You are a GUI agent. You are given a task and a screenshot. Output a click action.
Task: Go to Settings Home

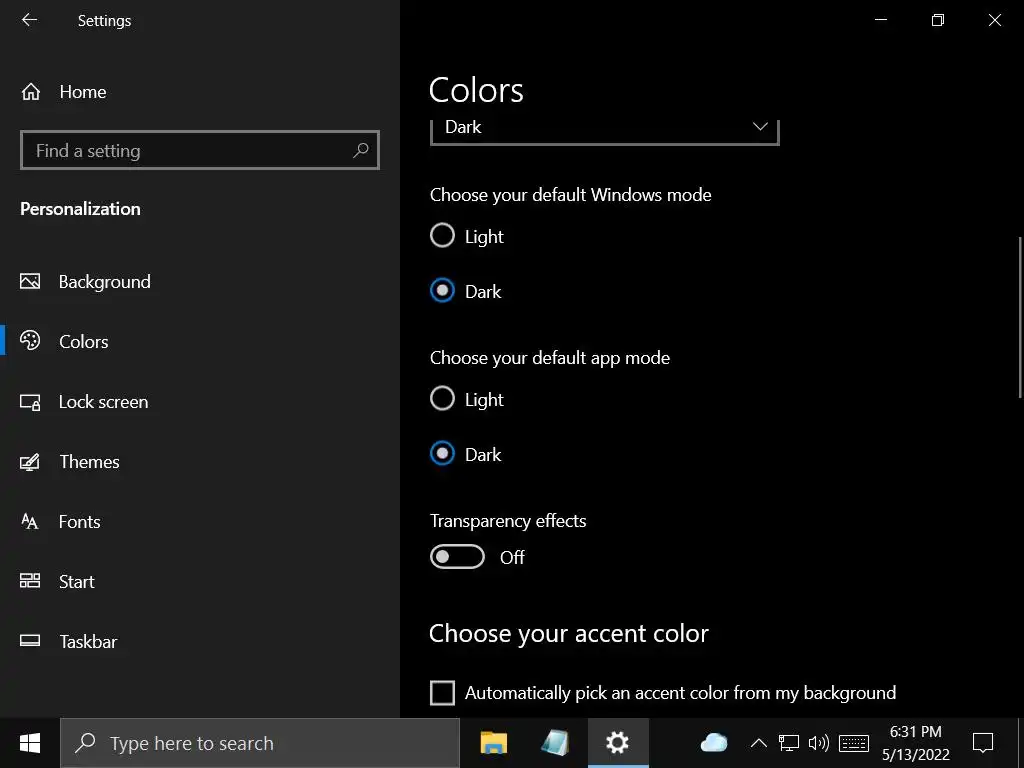82,92
